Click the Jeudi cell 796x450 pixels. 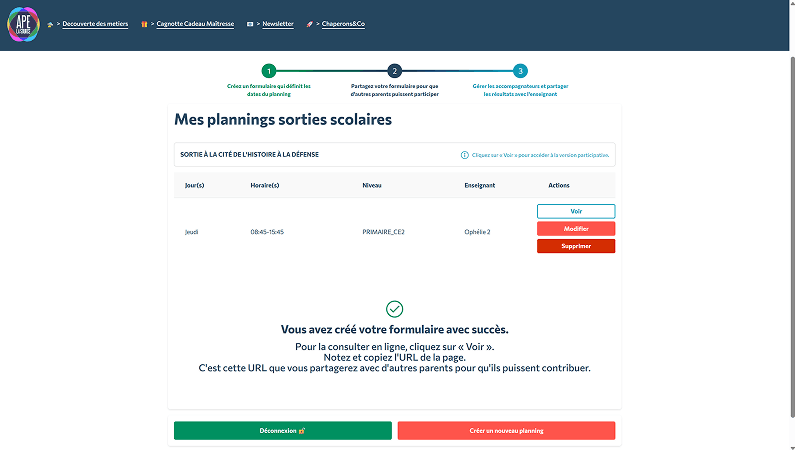coord(191,232)
